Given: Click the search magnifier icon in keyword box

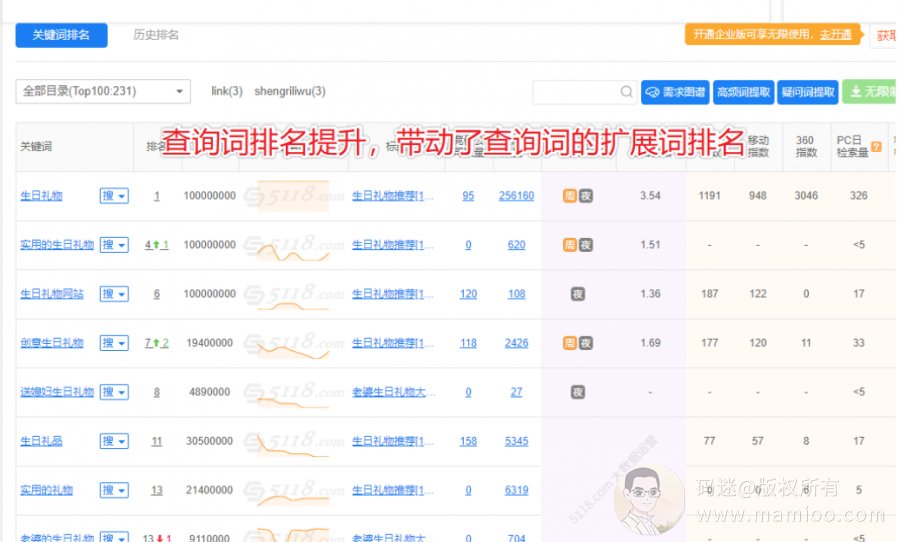Looking at the screenshot, I should (x=627, y=92).
